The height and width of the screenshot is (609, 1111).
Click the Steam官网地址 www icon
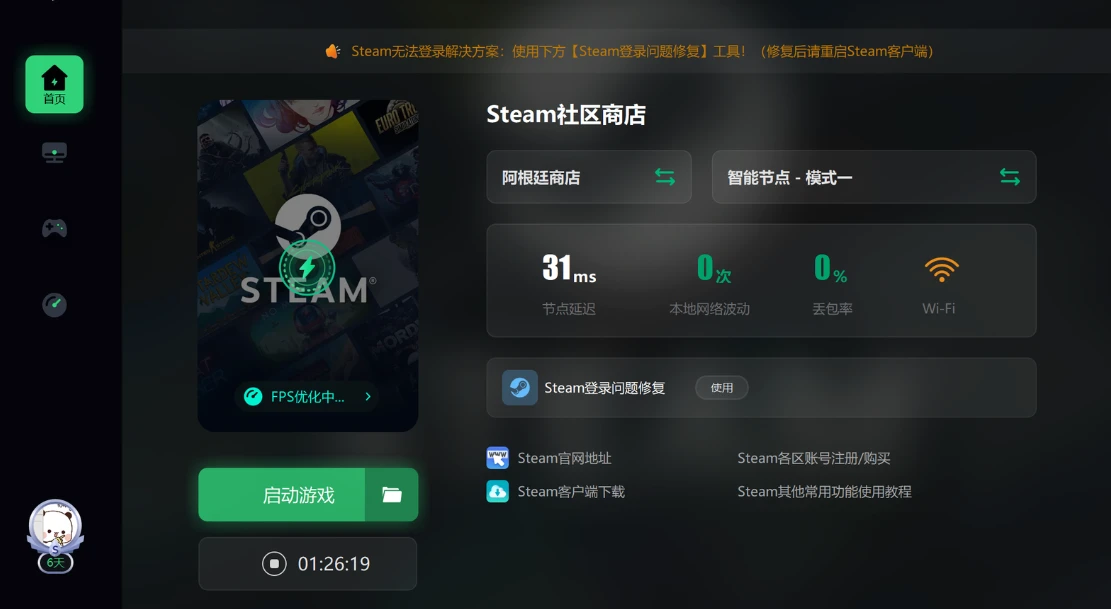click(x=498, y=458)
